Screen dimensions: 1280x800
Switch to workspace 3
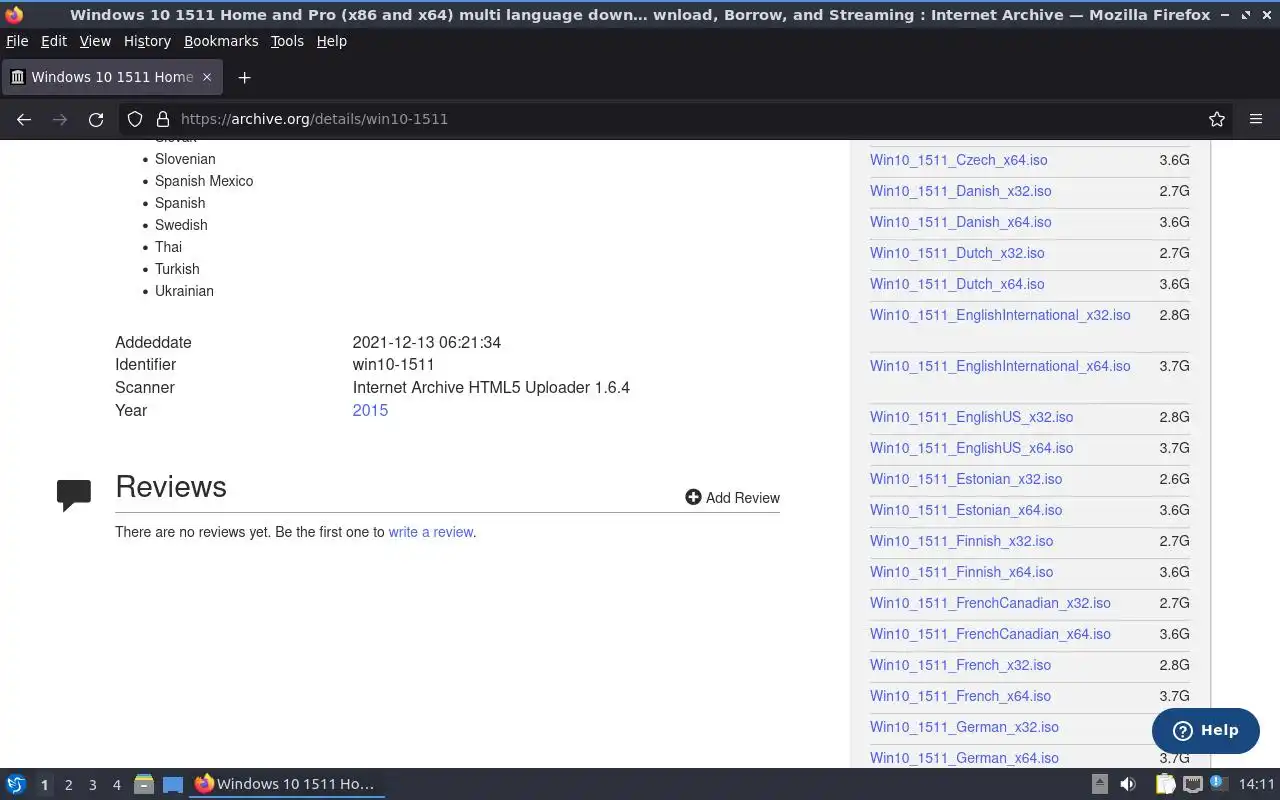point(92,785)
